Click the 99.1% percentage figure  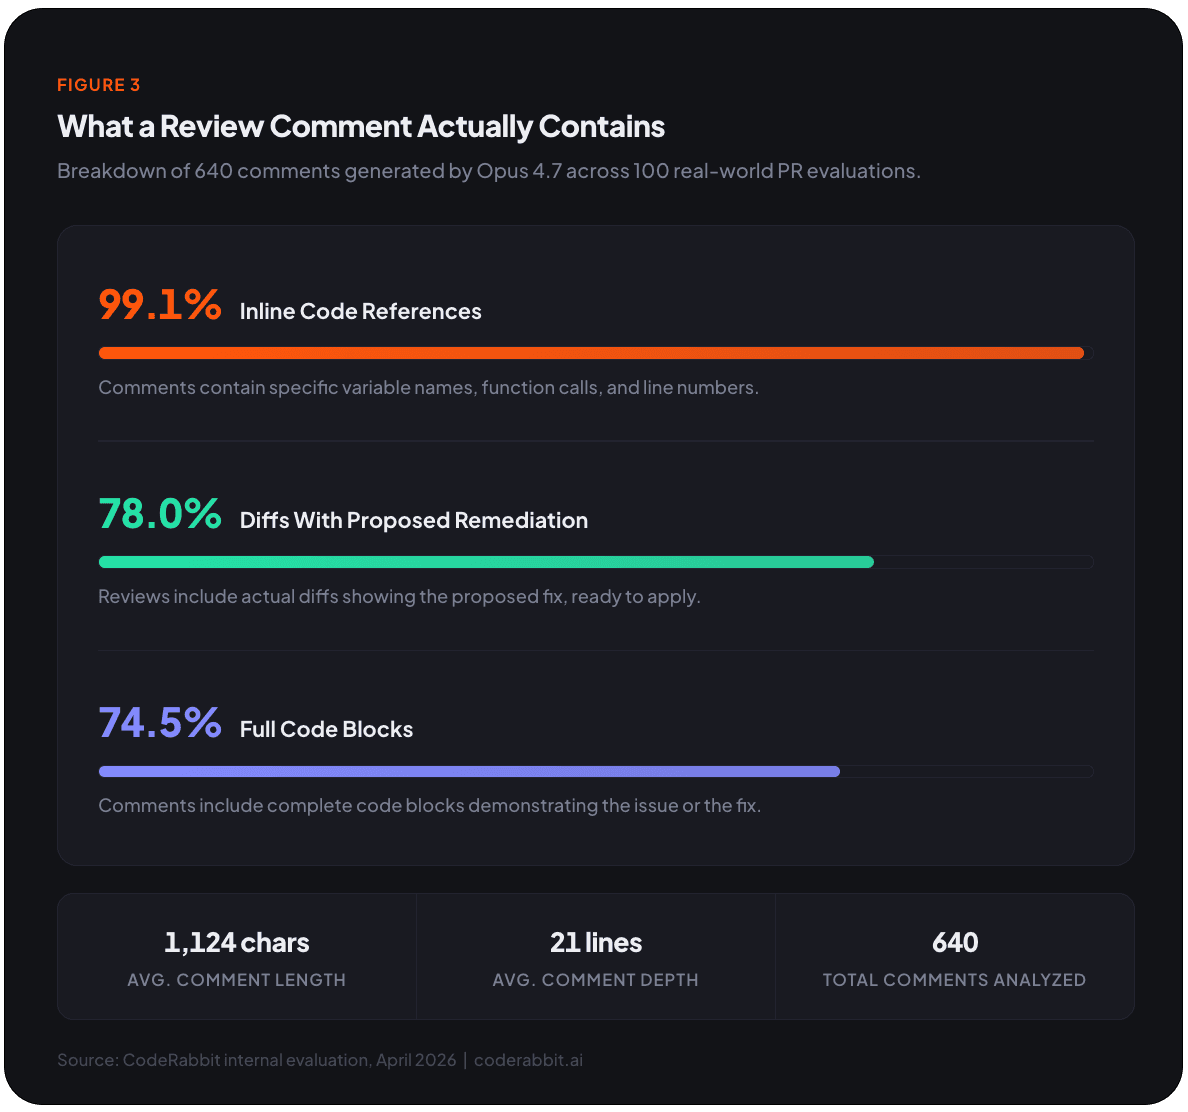160,305
